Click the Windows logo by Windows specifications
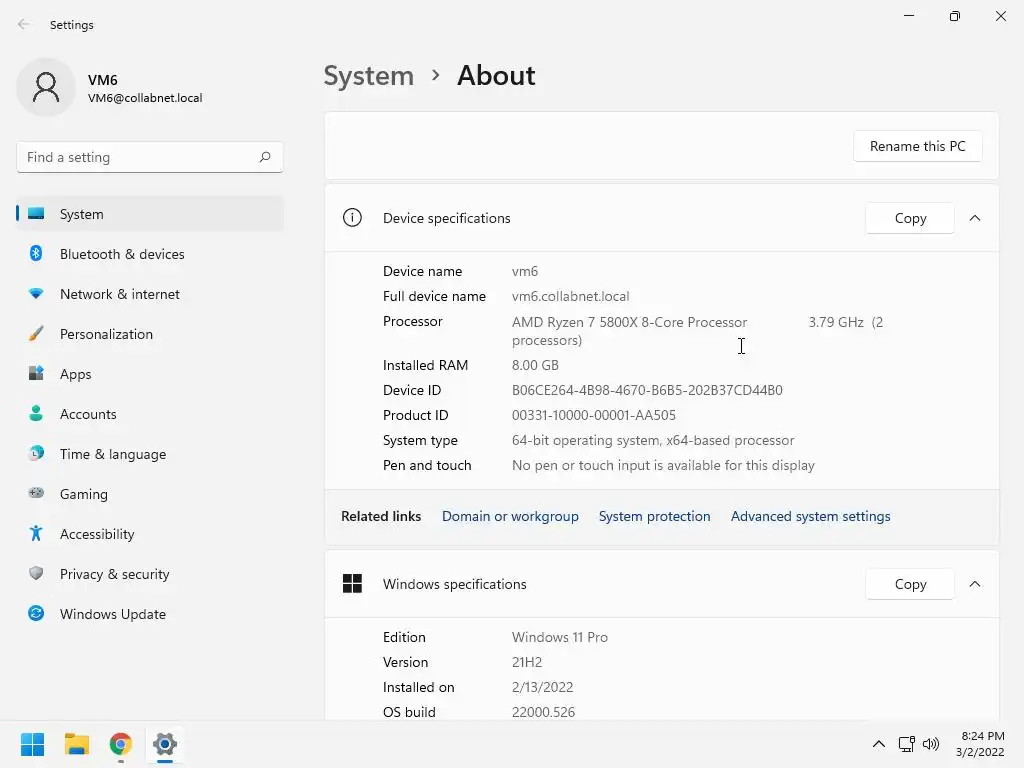This screenshot has width=1024, height=768. [x=352, y=583]
